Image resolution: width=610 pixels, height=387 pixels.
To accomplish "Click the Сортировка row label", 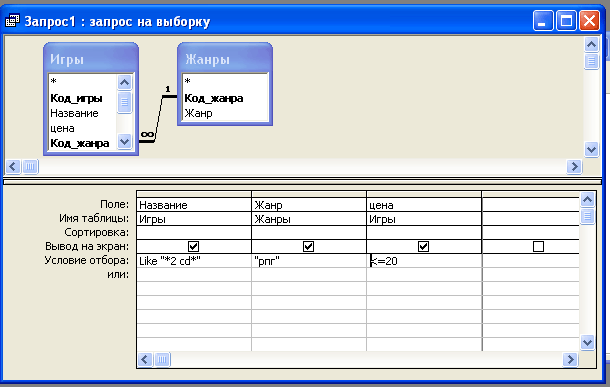I will [96, 232].
